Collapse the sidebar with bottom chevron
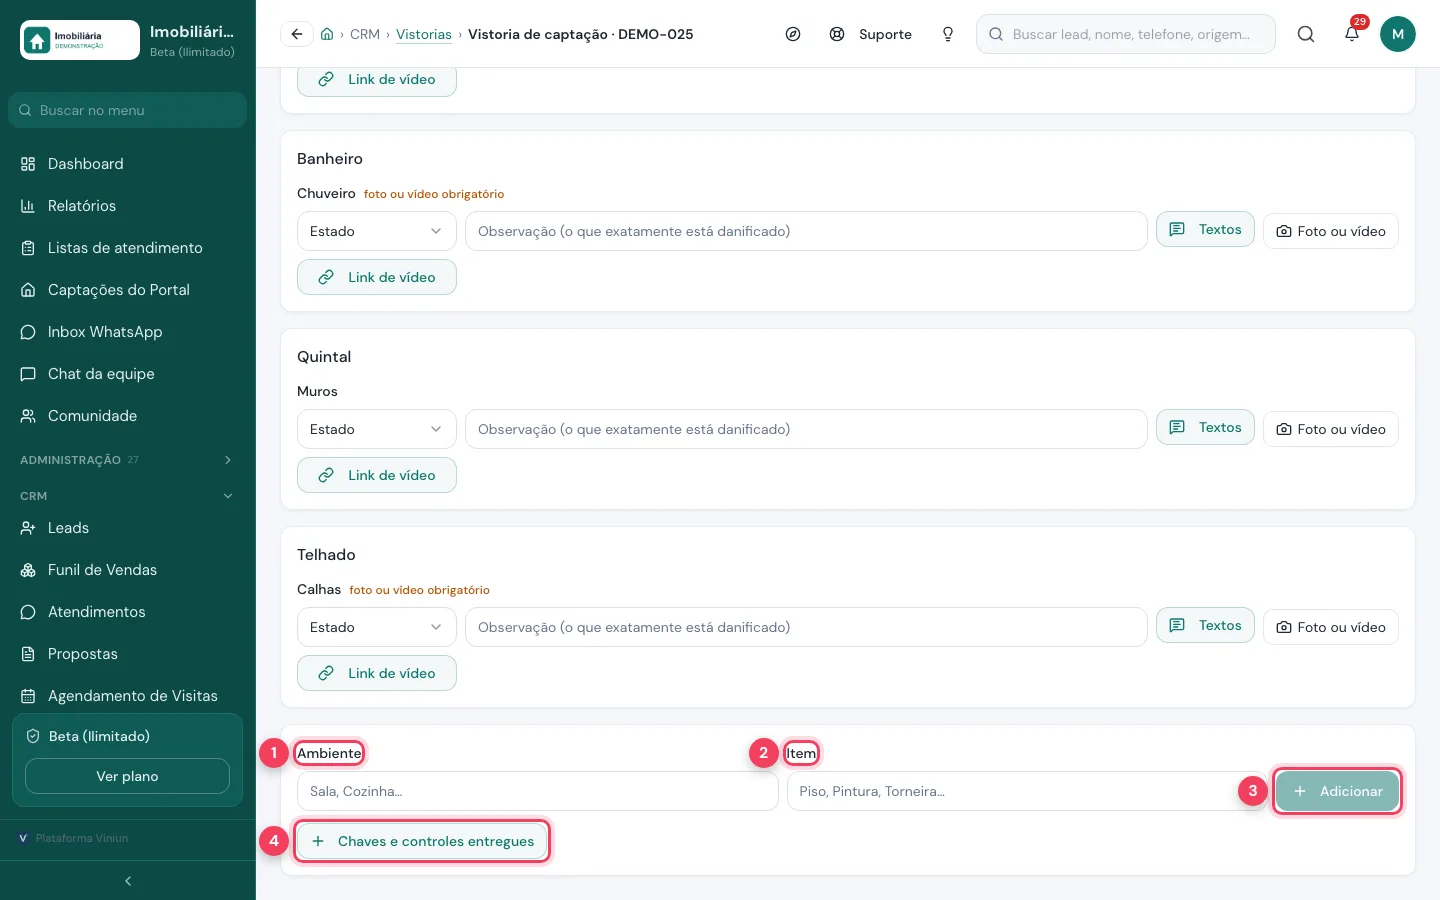This screenshot has height=900, width=1440. [x=128, y=881]
